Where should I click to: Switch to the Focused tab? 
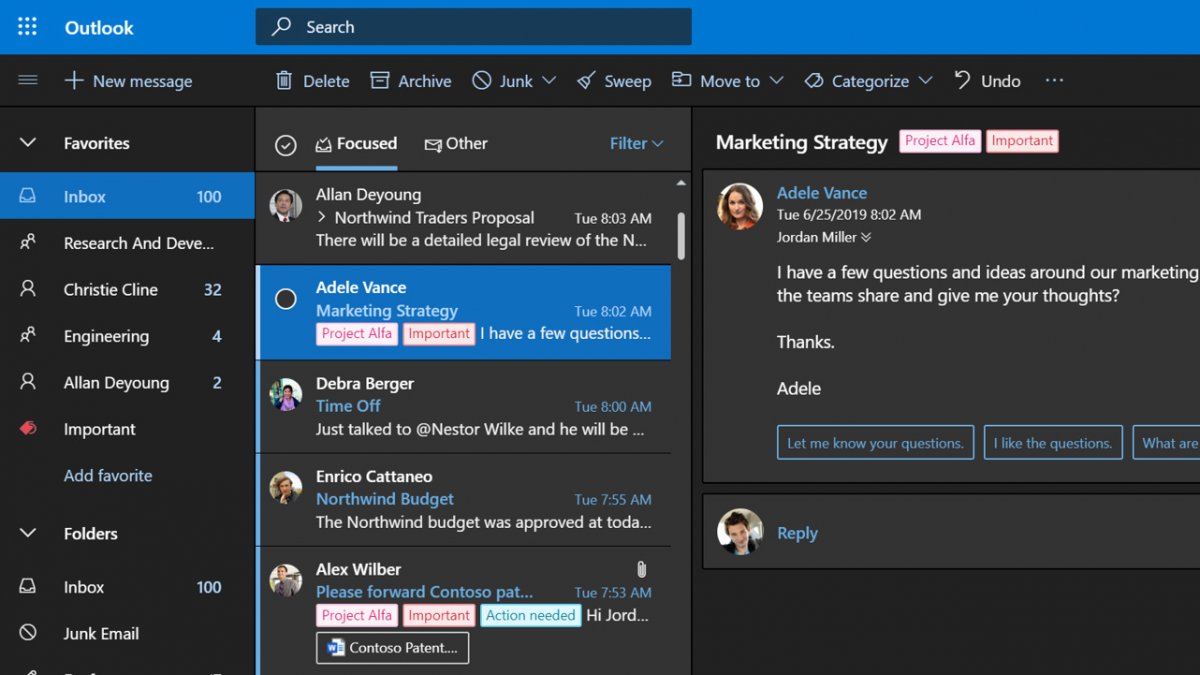[356, 144]
